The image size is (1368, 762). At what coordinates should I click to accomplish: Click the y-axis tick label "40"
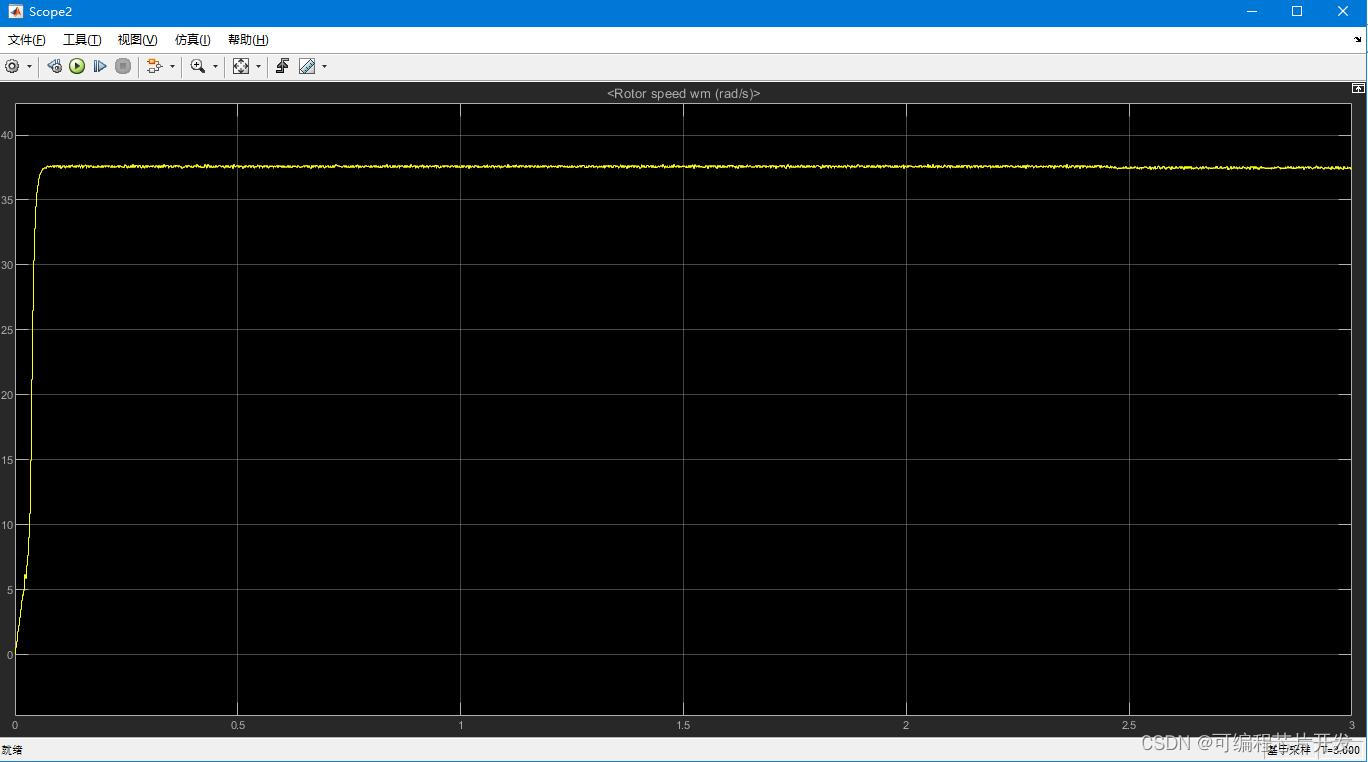[x=7, y=135]
